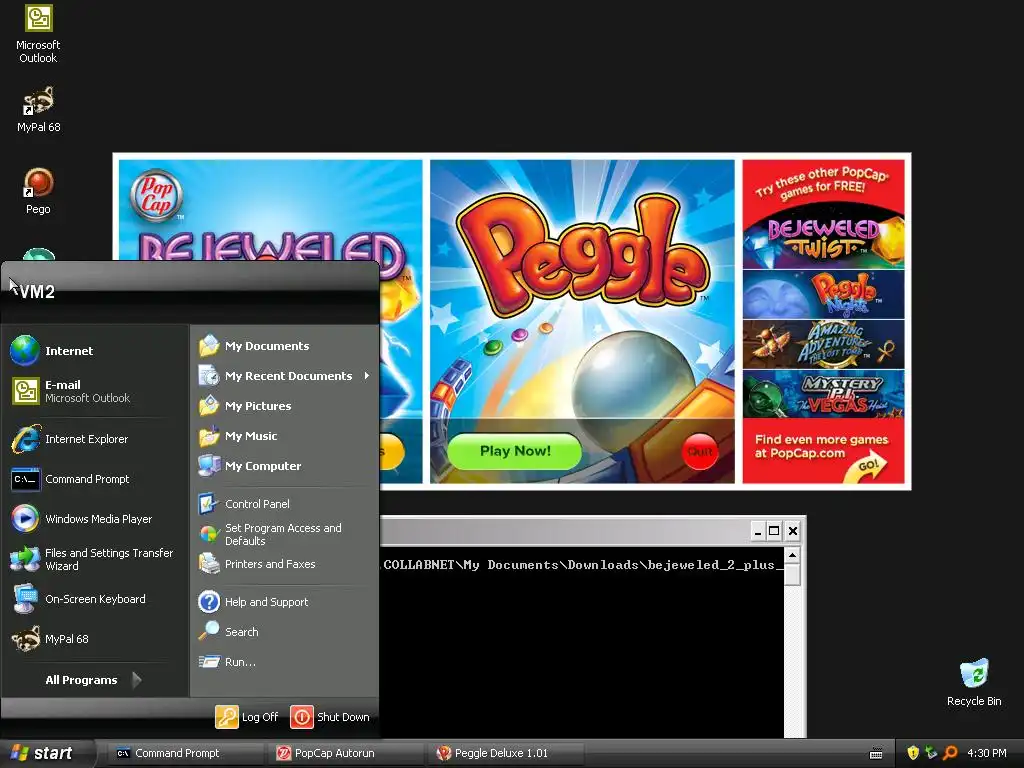1024x768 pixels.
Task: Open My Documents folder
Action: pyautogui.click(x=285, y=345)
